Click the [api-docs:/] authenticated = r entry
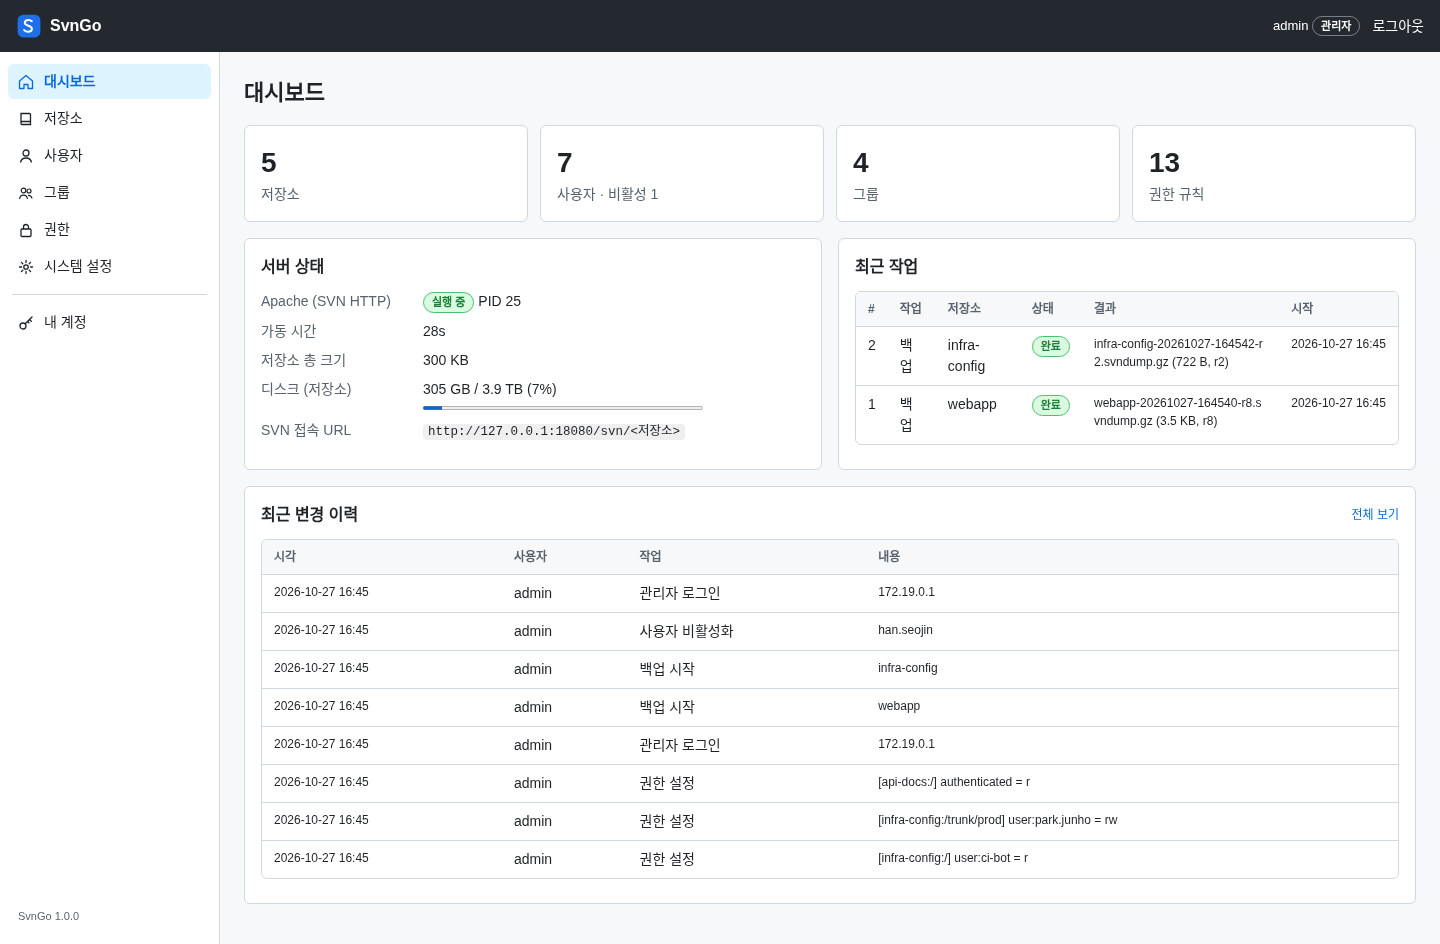This screenshot has width=1440, height=944. click(954, 782)
